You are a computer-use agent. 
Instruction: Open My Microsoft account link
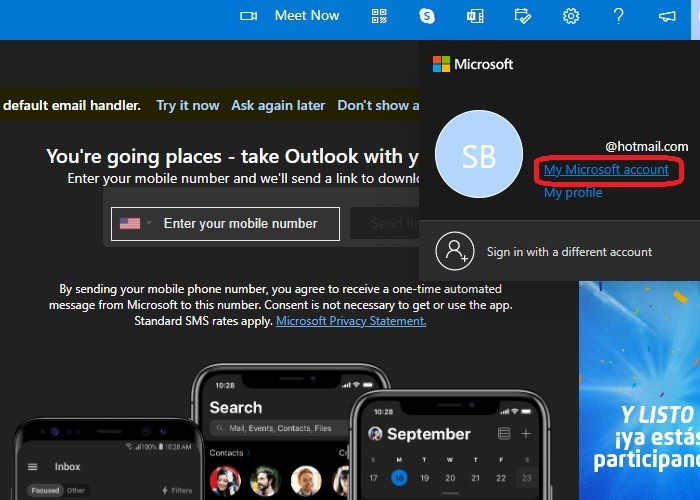coord(606,170)
